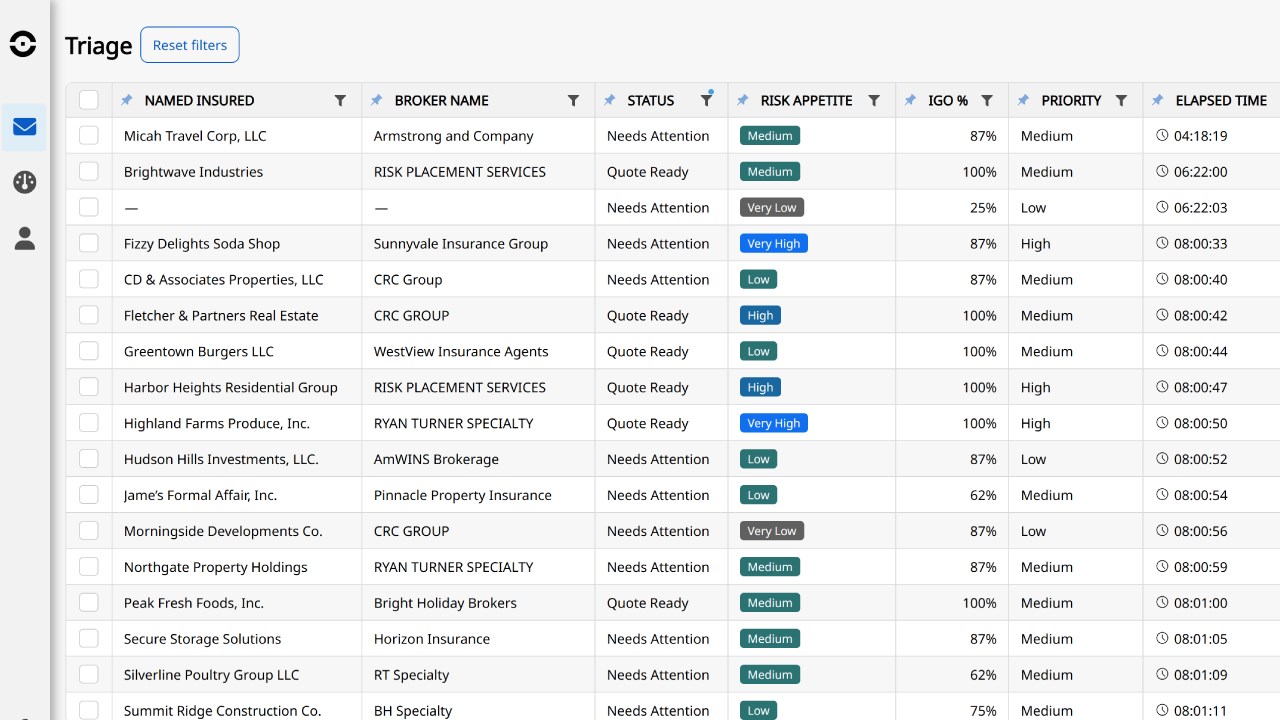
Task: Open the dashboard gauge icon in sidebar
Action: pyautogui.click(x=24, y=182)
